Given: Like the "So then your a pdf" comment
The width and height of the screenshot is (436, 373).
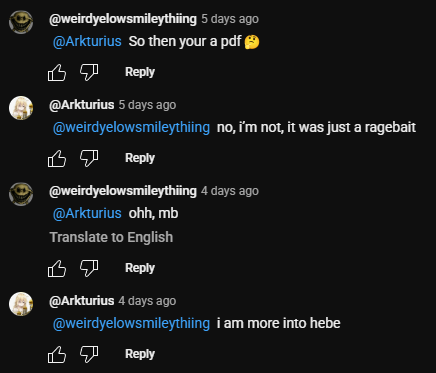Looking at the screenshot, I should click(57, 72).
